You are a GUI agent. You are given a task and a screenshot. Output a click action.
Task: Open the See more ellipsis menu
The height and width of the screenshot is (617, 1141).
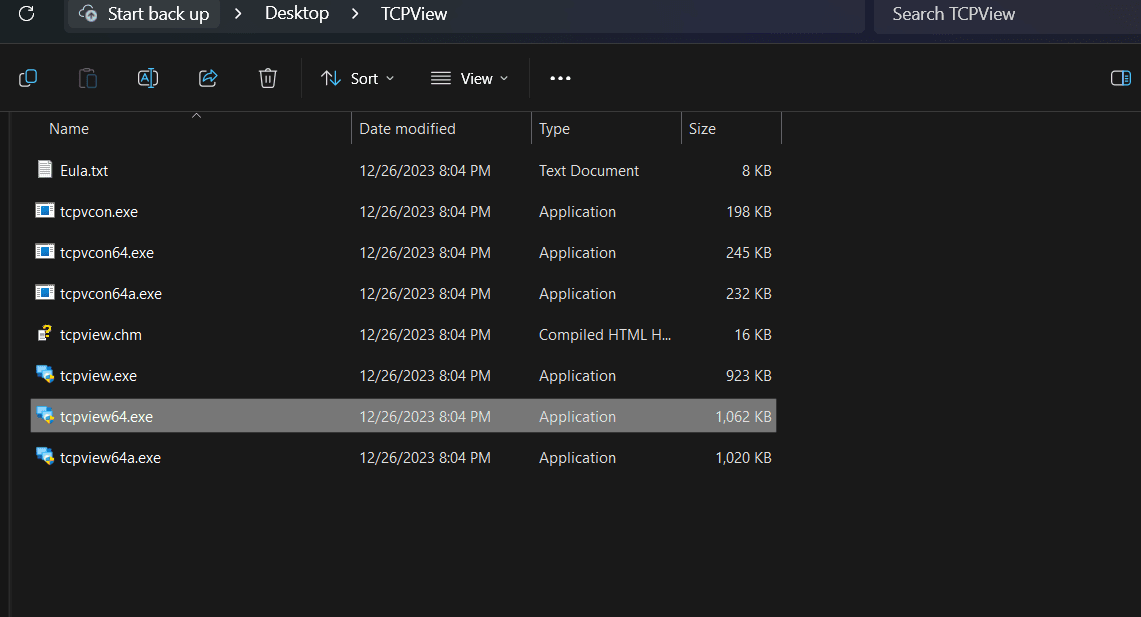click(560, 78)
